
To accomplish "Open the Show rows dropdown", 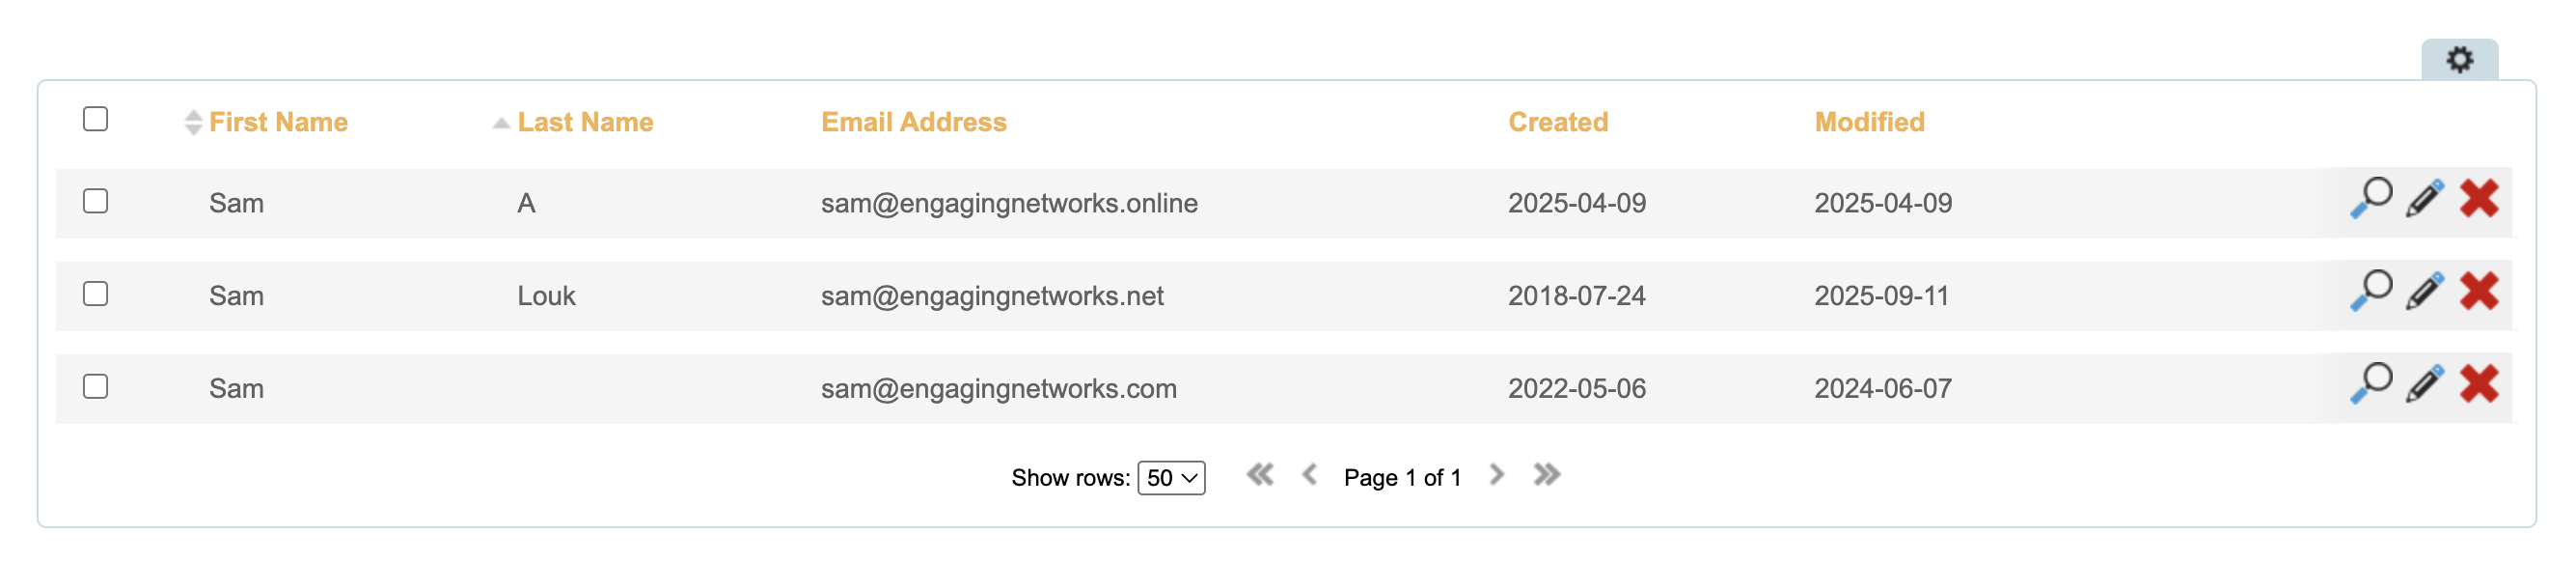I will pyautogui.click(x=1171, y=478).
